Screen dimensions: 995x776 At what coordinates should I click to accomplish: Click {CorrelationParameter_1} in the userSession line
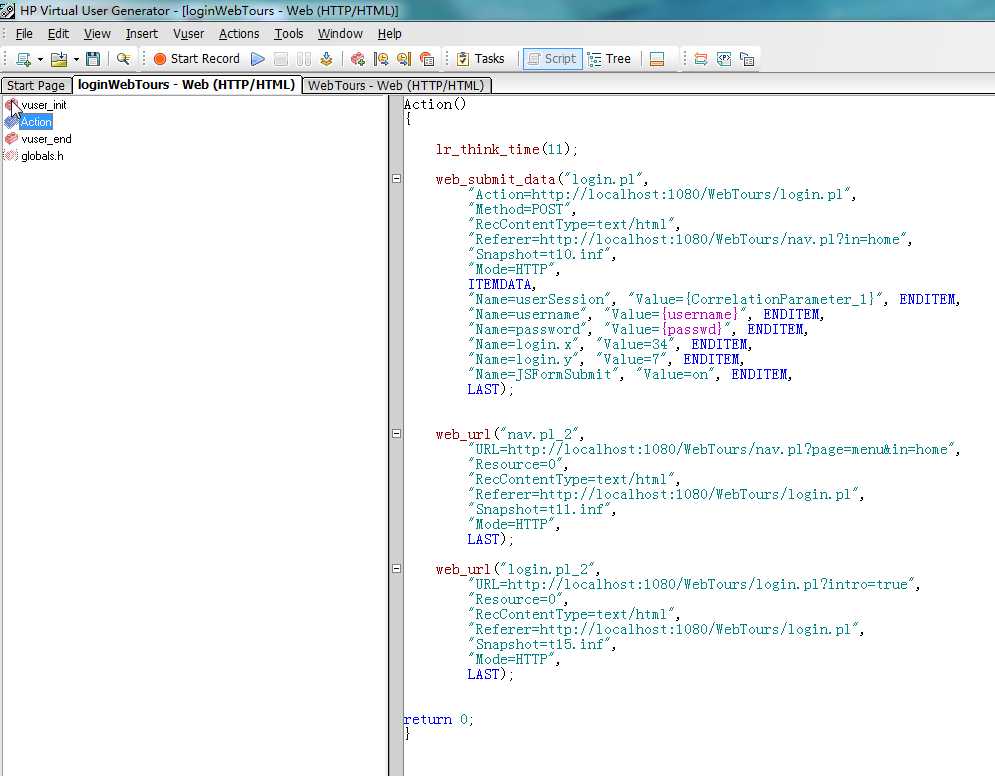780,299
